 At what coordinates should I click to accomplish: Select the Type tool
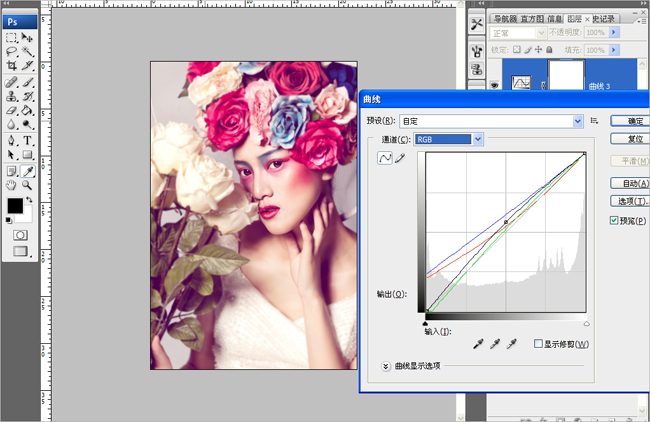[x=27, y=141]
